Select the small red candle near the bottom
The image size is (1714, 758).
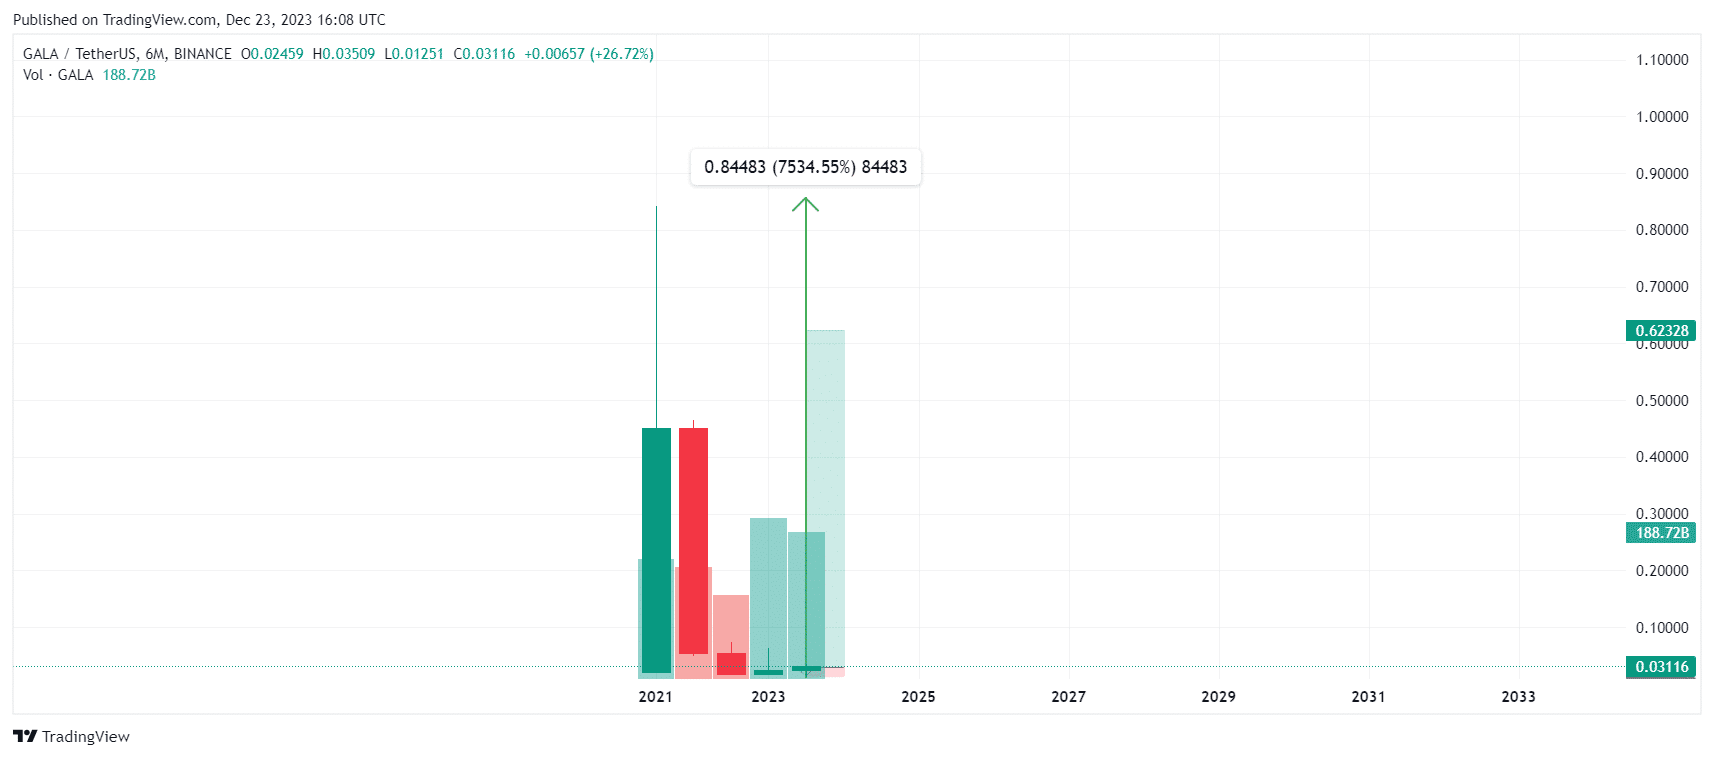731,664
